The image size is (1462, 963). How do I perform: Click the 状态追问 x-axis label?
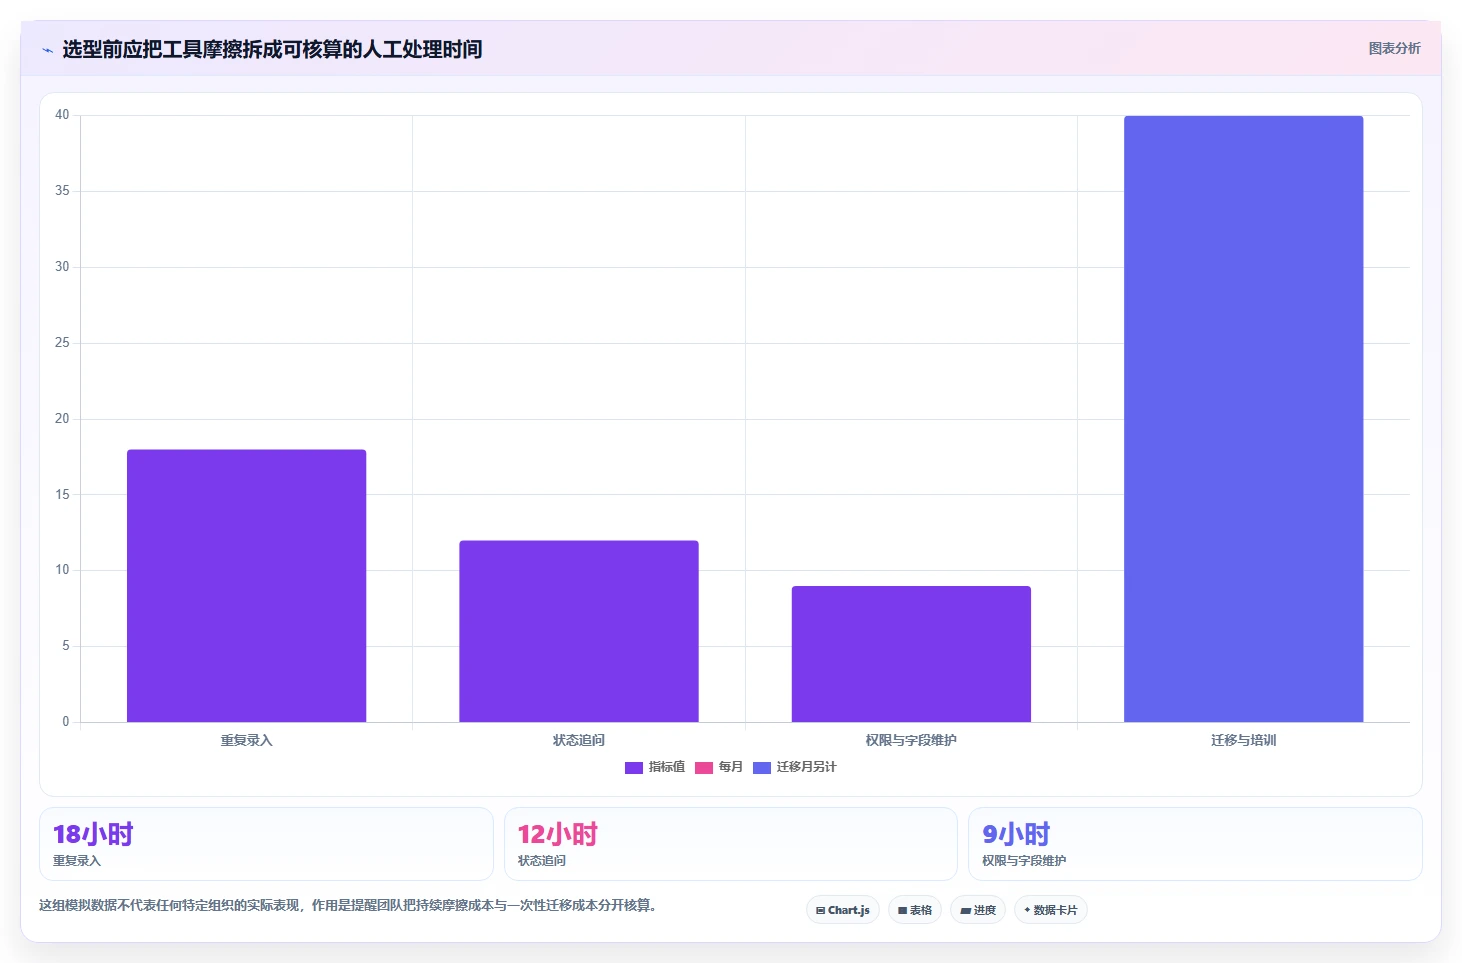[x=579, y=741]
